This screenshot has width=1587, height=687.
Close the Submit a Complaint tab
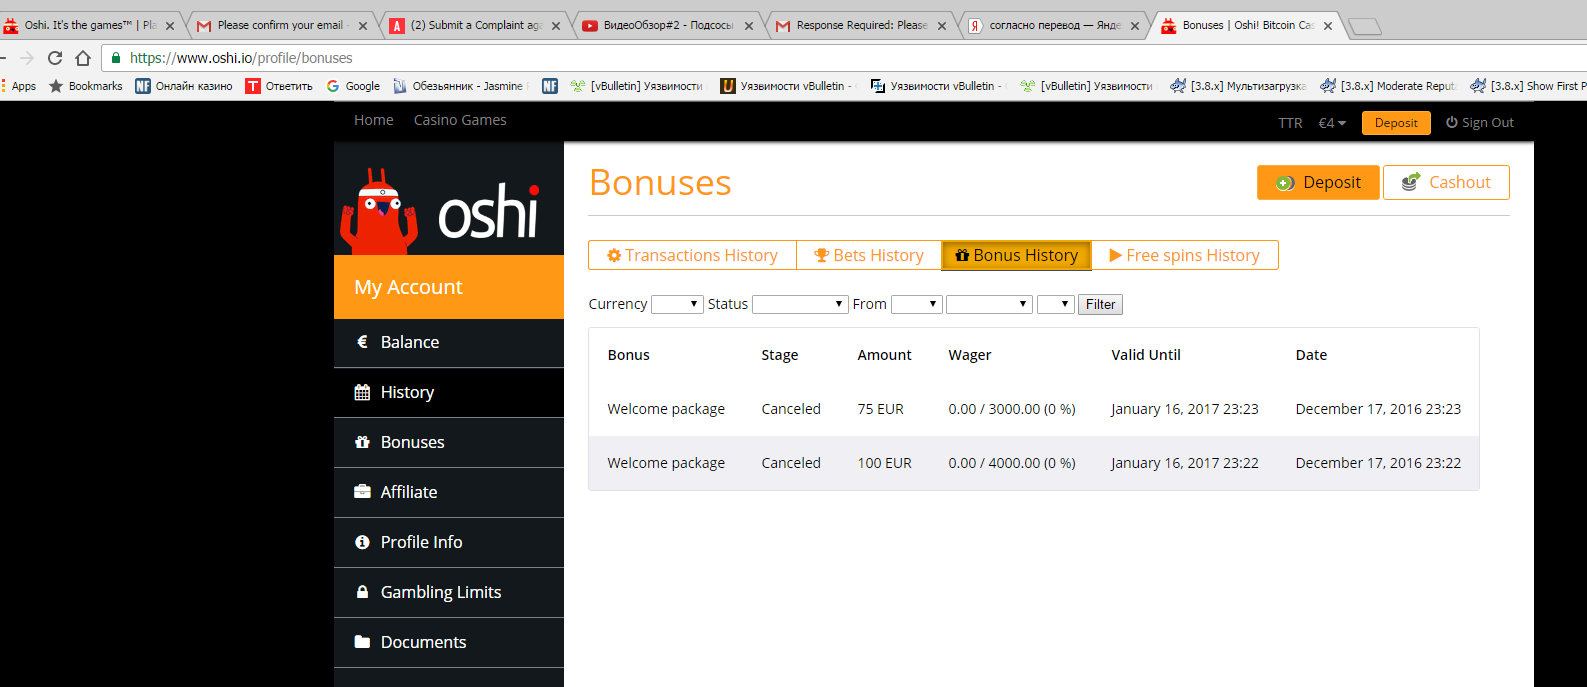click(556, 26)
